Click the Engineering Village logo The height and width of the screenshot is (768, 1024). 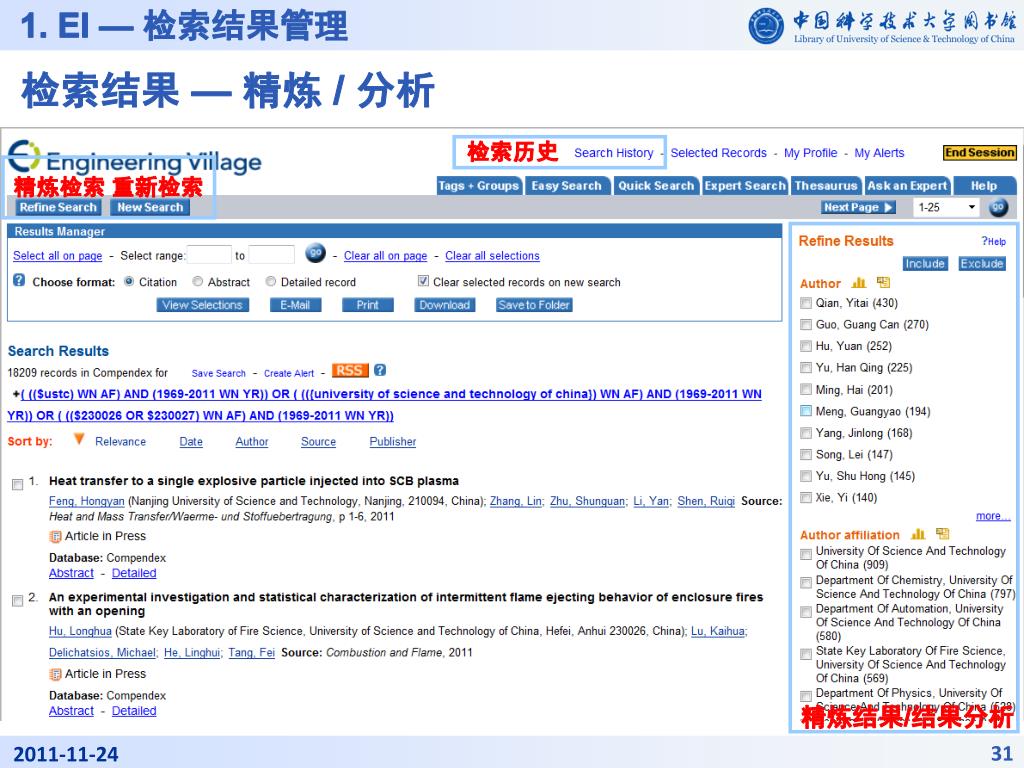point(135,157)
